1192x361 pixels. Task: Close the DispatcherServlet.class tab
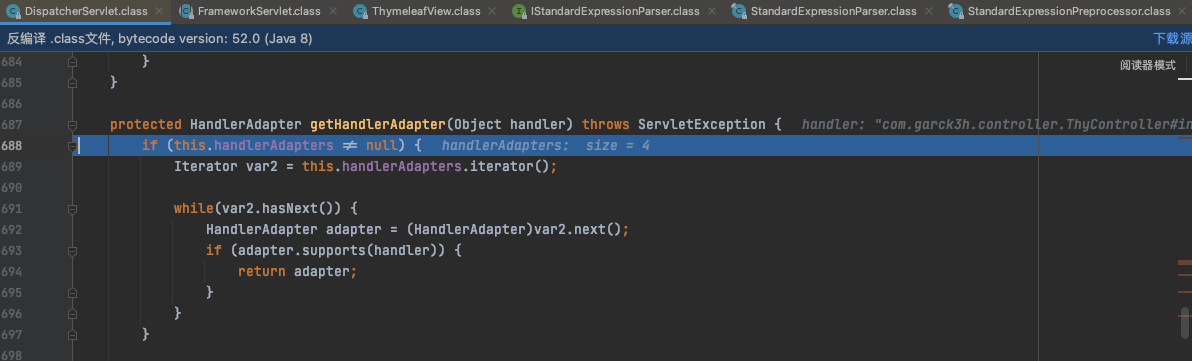(159, 12)
